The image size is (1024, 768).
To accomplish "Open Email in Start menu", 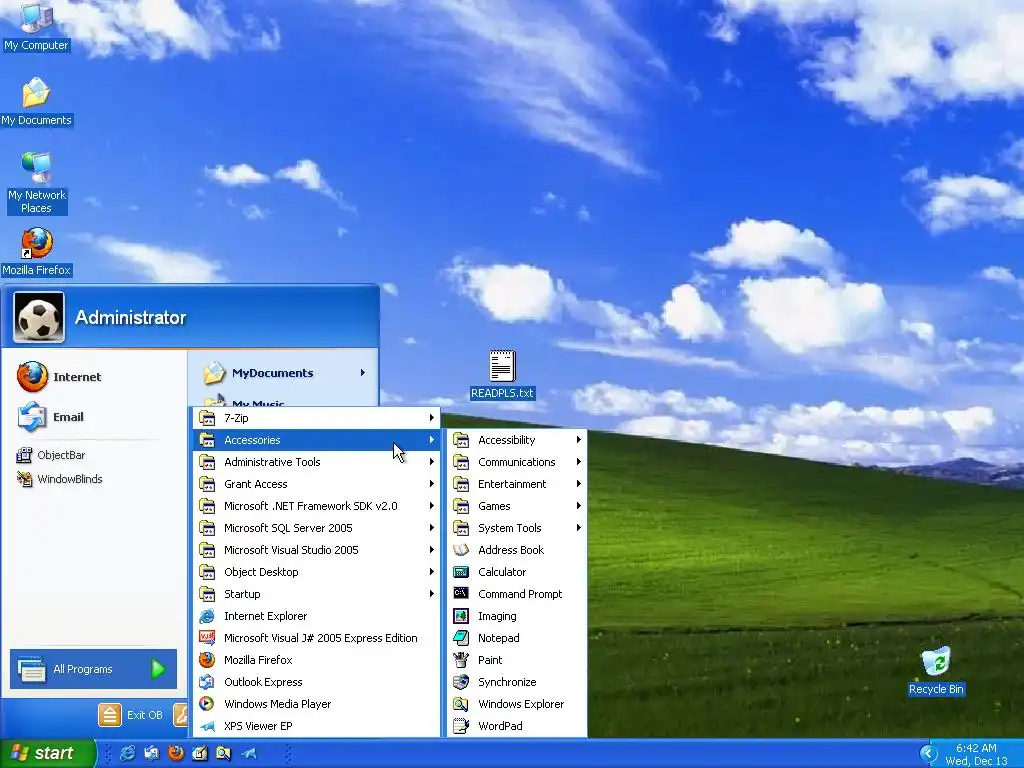I will tap(51, 417).
